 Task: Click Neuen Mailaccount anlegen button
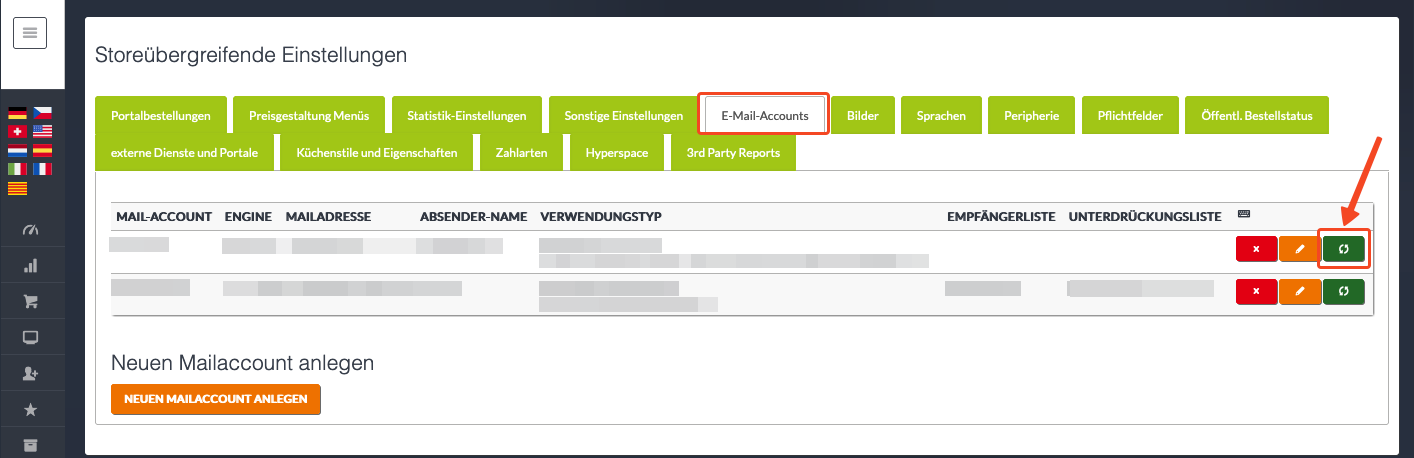pyautogui.click(x=216, y=399)
